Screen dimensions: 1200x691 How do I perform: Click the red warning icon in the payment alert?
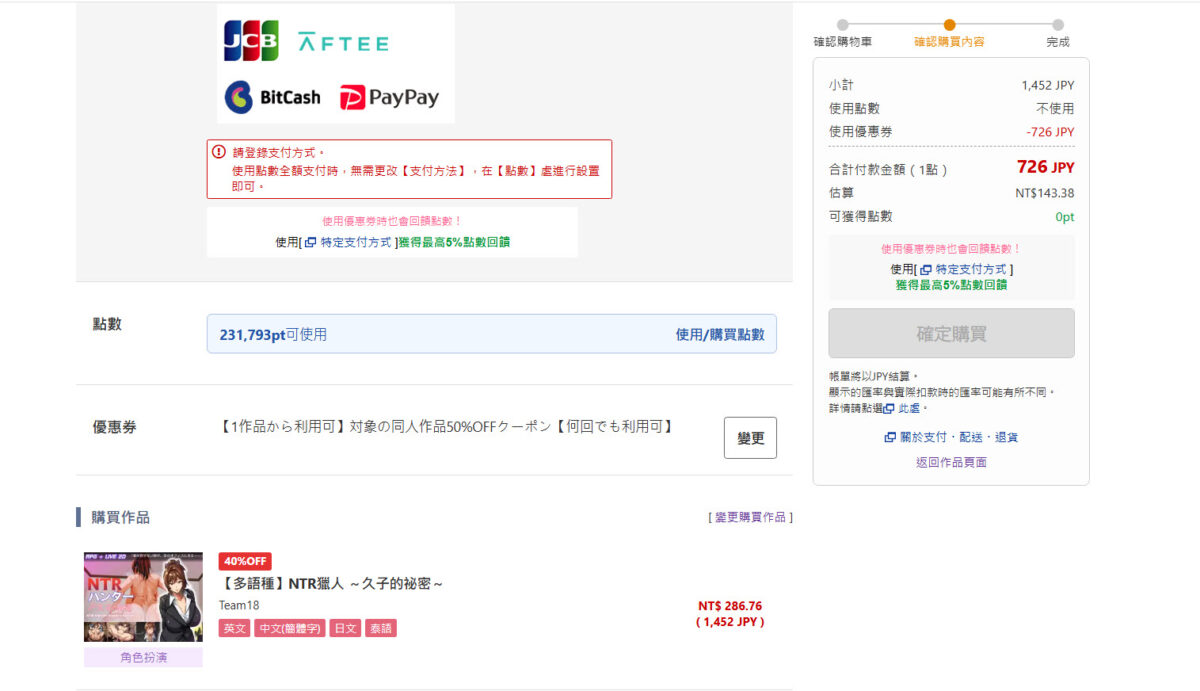click(x=219, y=152)
